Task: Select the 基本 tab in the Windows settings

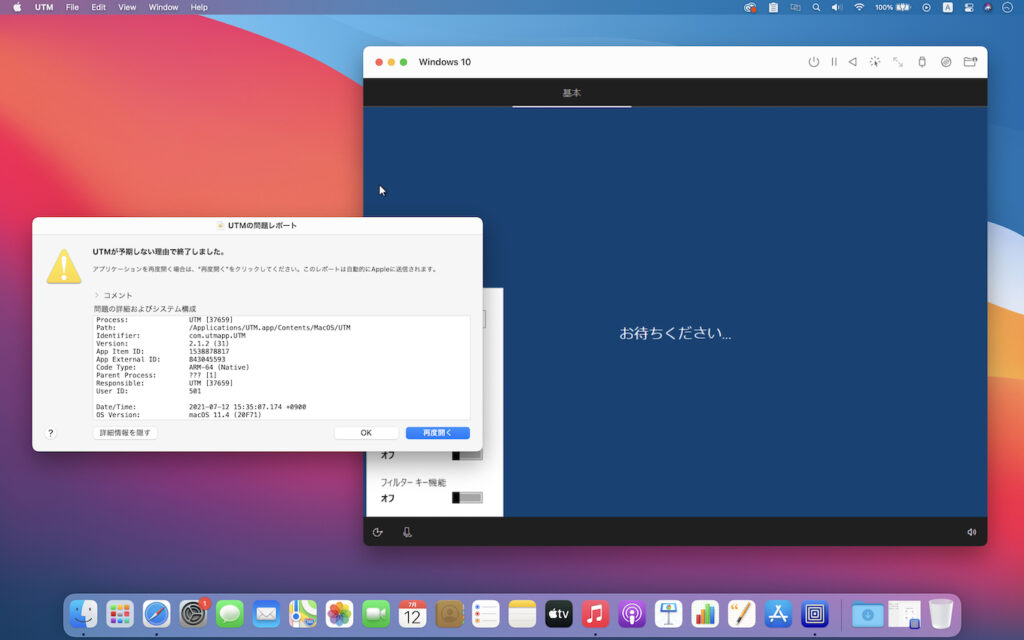Action: 571,93
